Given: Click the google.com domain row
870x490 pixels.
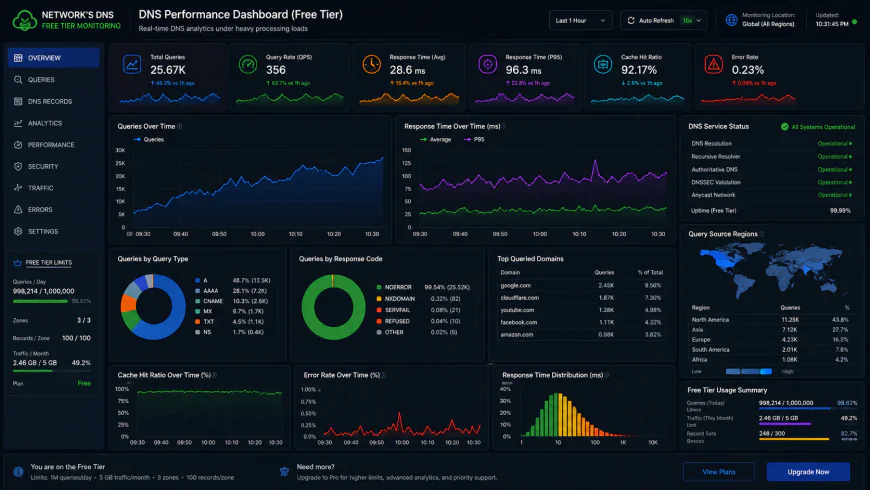Looking at the screenshot, I should [x=581, y=286].
